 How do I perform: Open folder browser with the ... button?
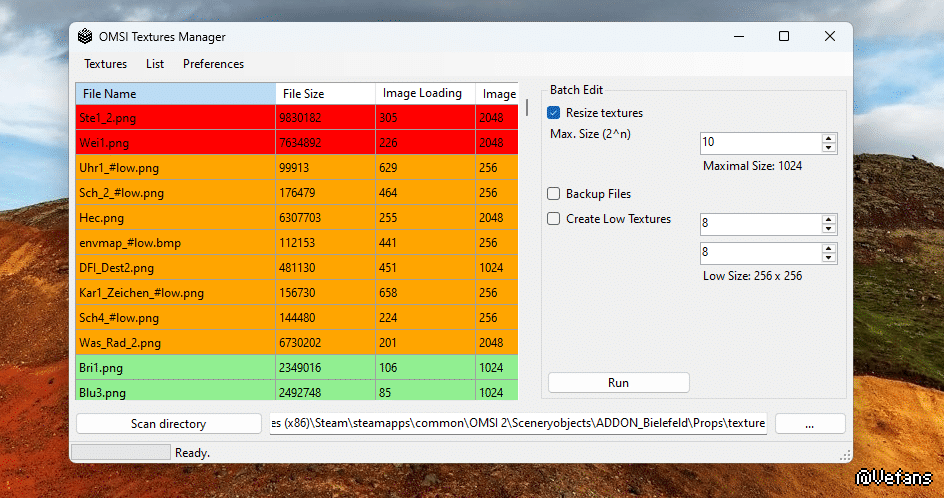tap(809, 424)
